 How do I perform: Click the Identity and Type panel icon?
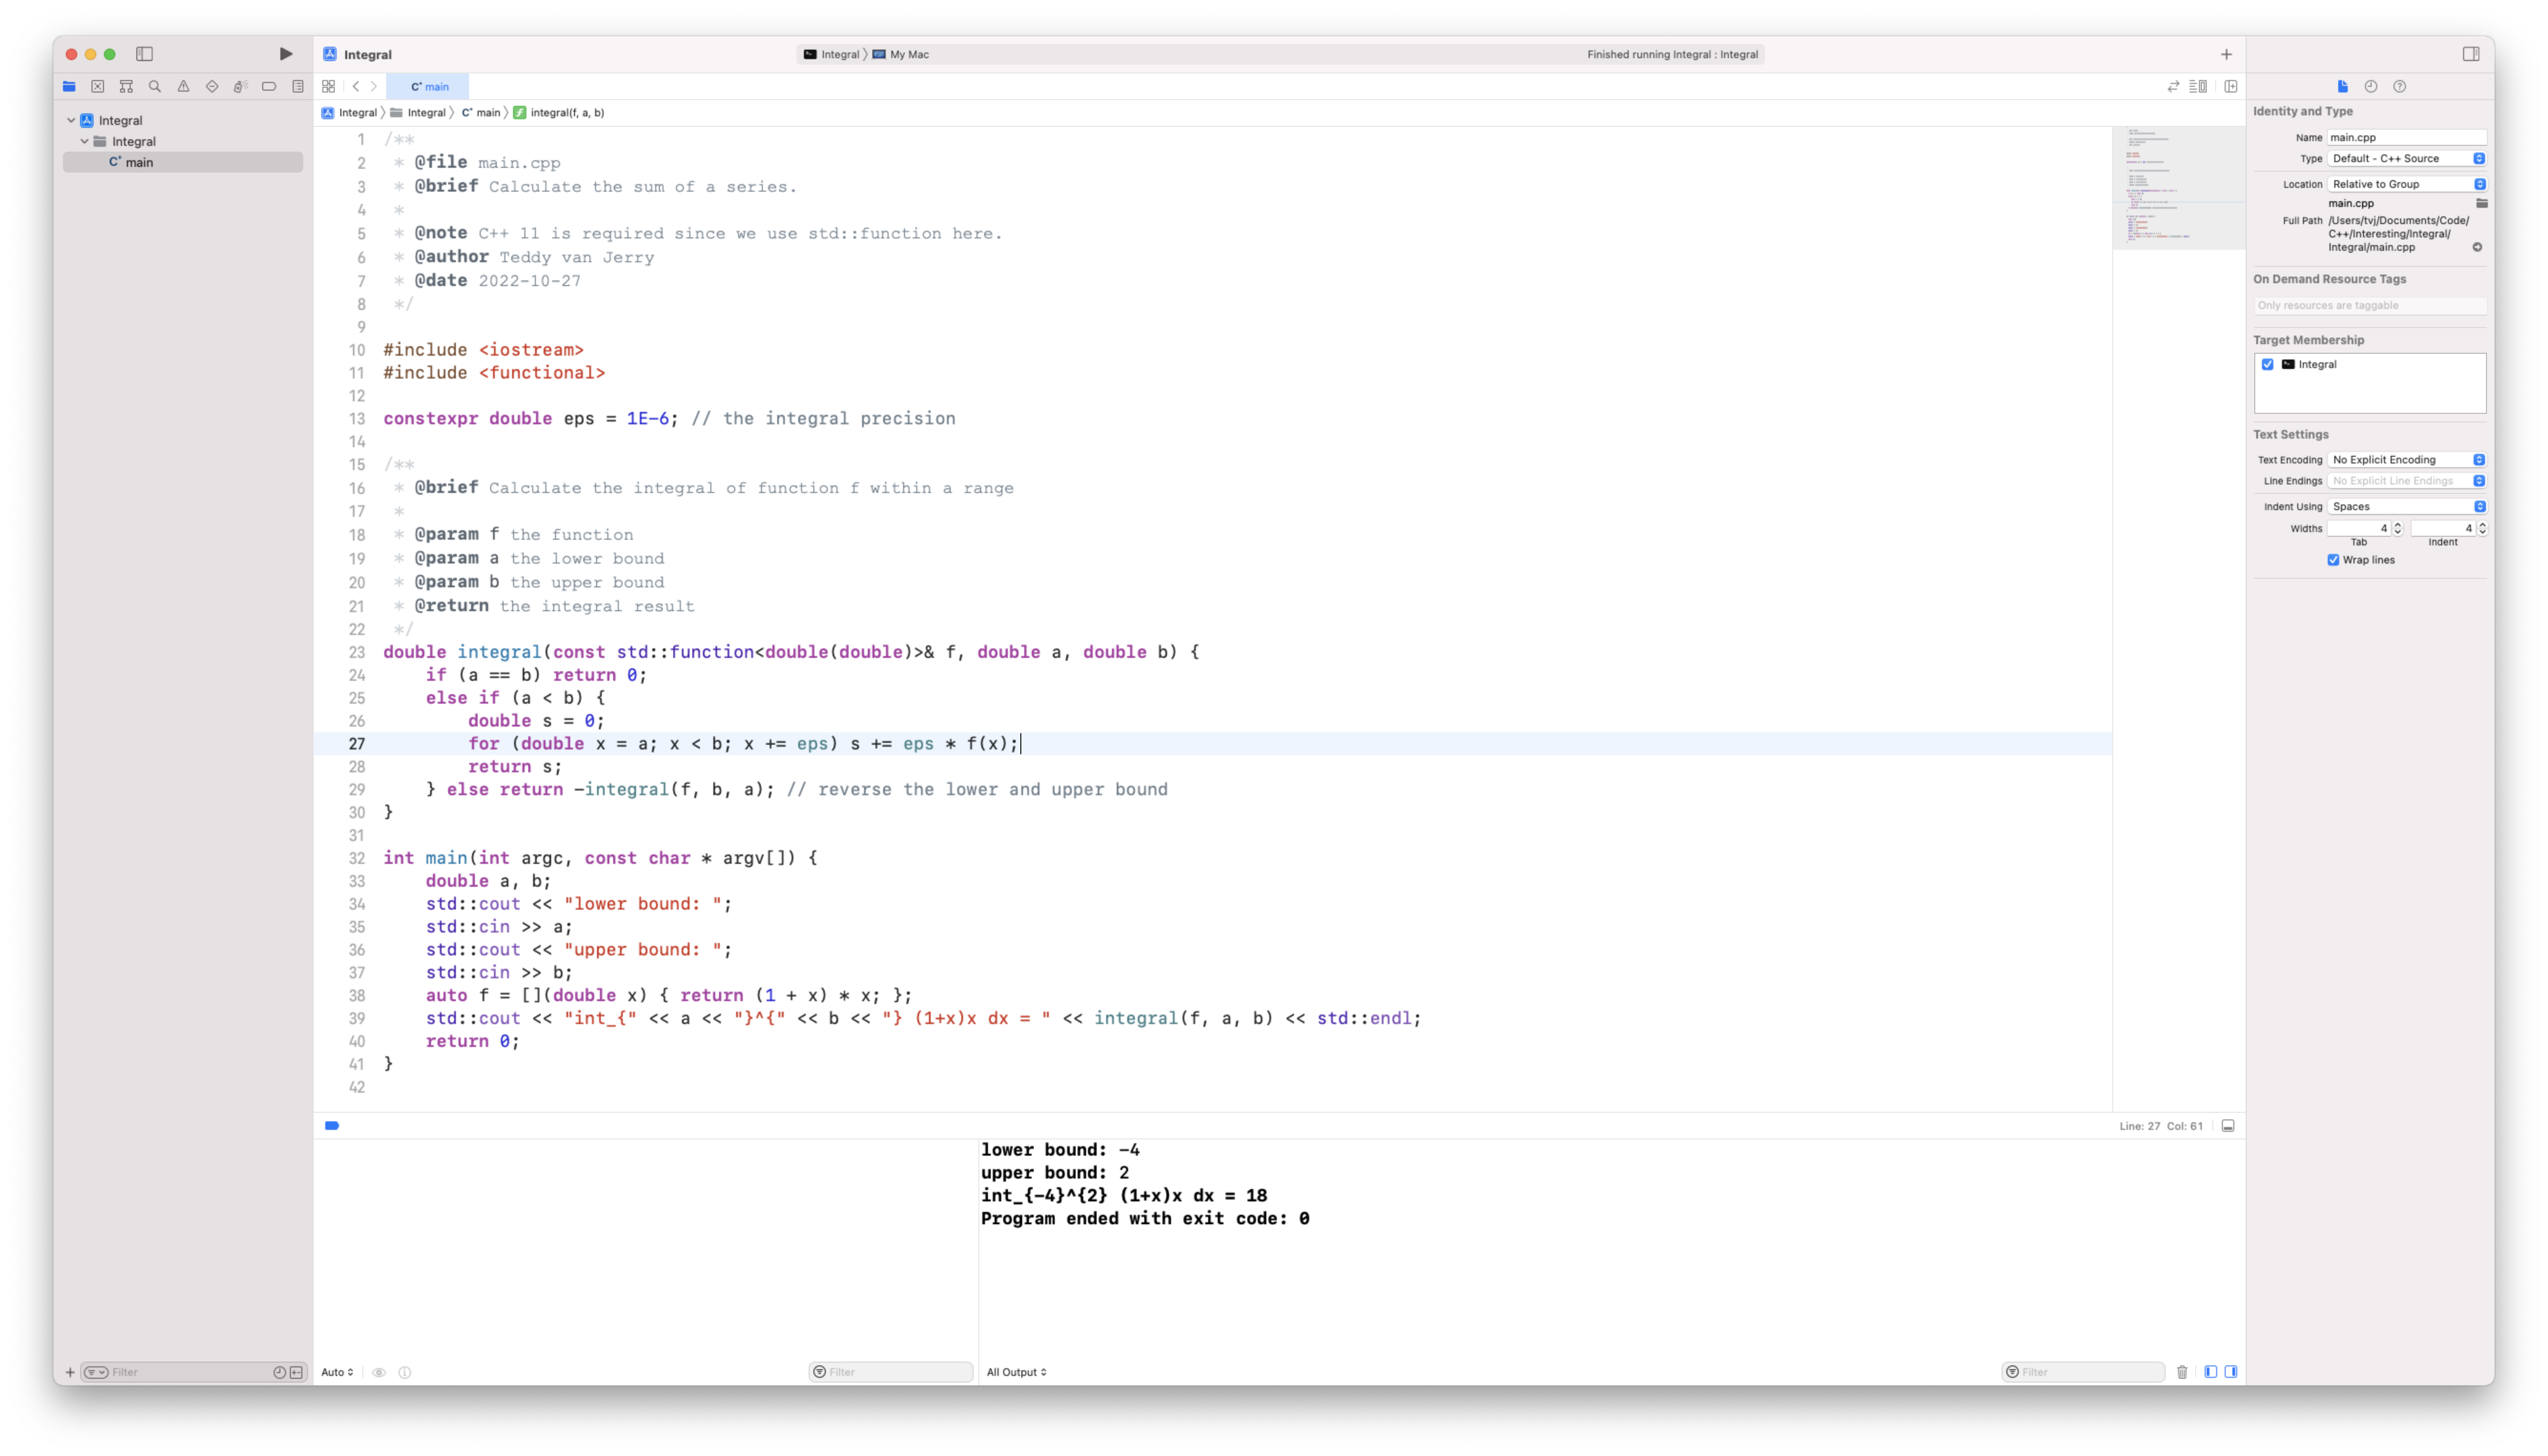tap(2342, 86)
